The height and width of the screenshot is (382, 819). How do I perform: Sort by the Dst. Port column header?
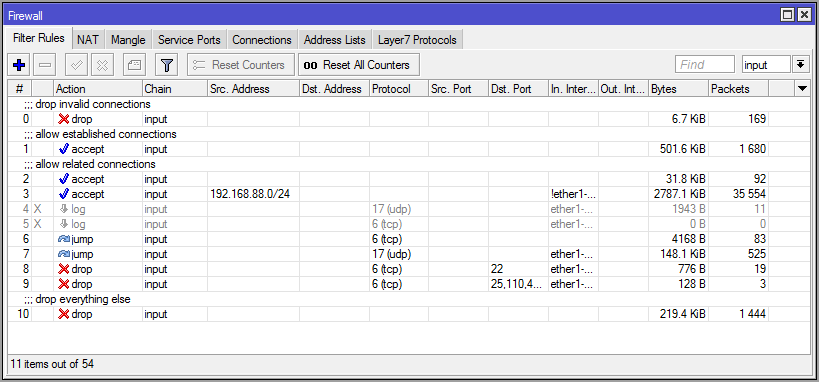[x=518, y=89]
